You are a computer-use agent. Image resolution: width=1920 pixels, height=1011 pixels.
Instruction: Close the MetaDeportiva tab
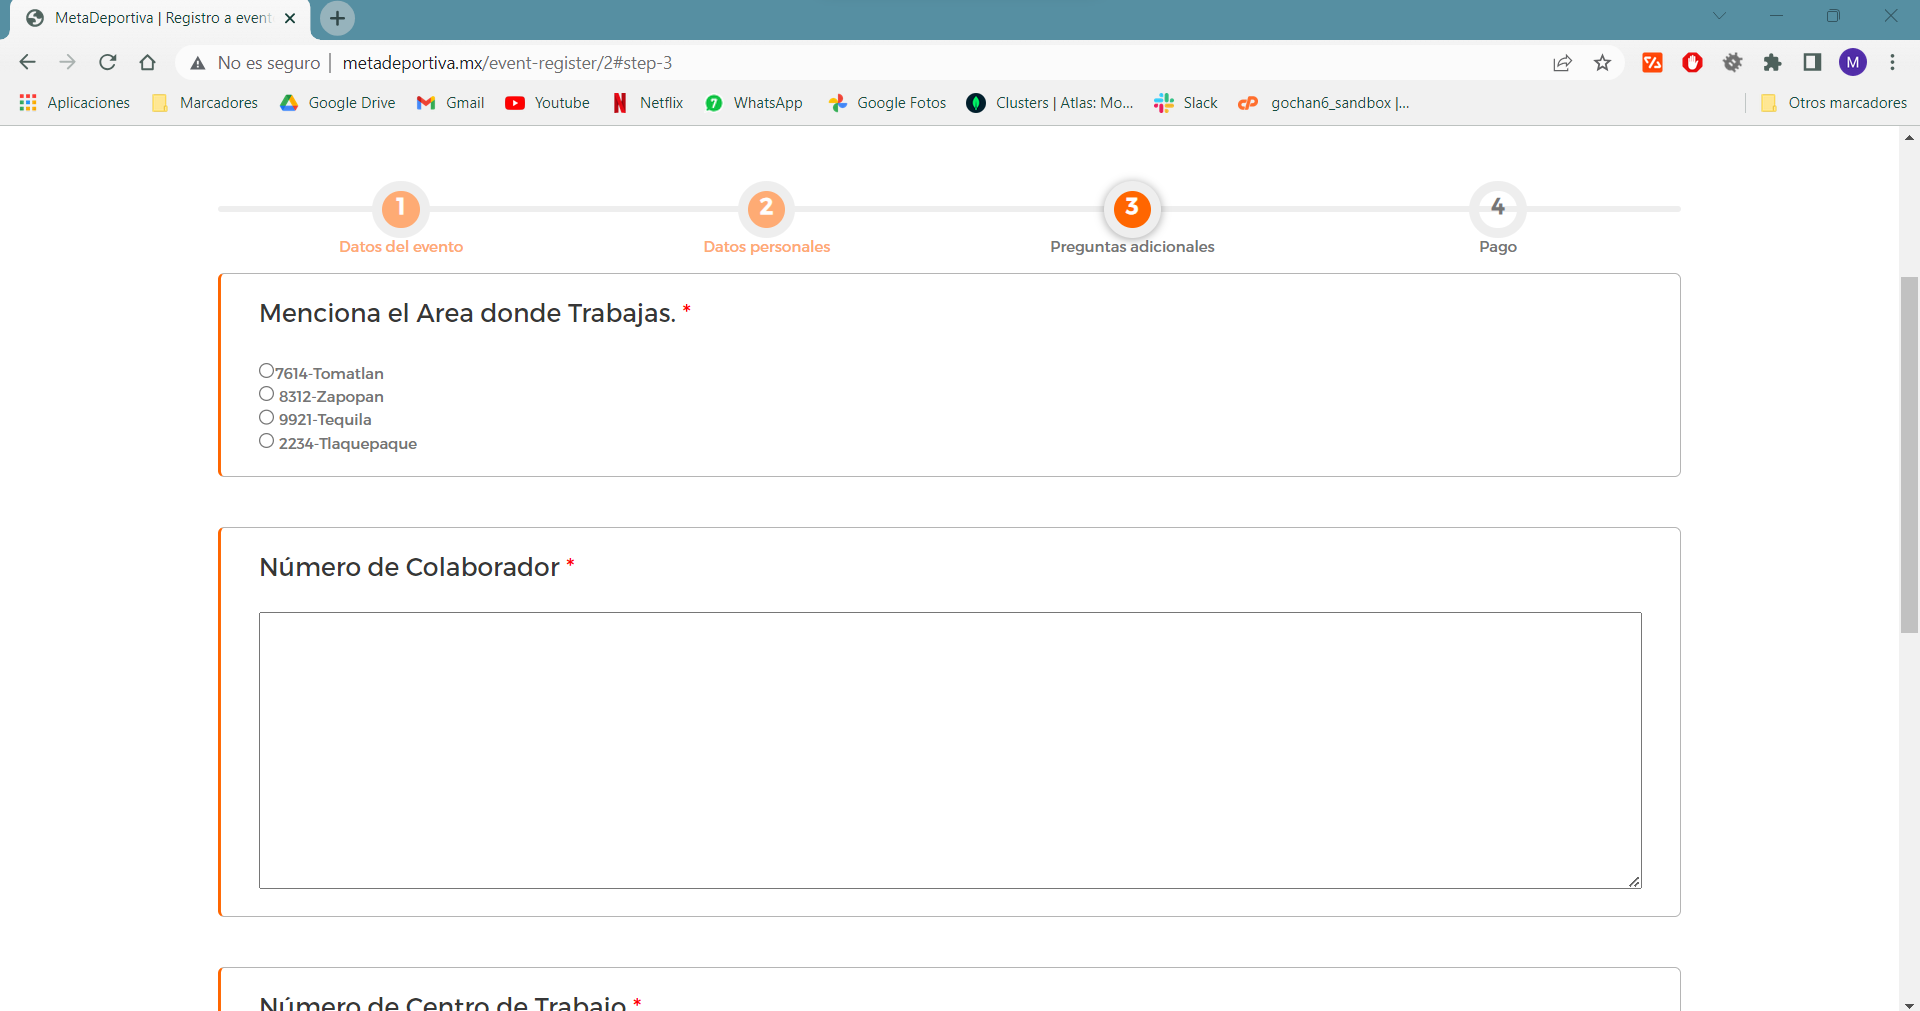[x=290, y=18]
